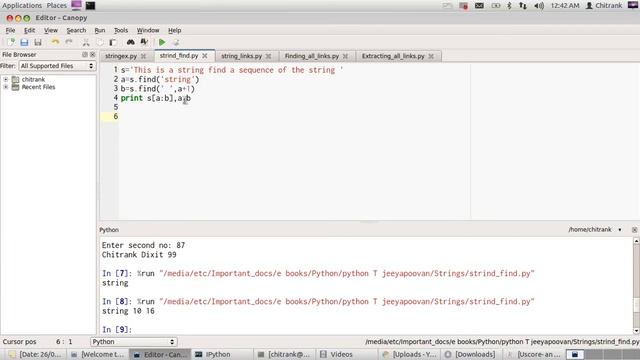Viewport: 640px width, 360px height.
Task: Close the strind_find.py tab
Action: click(x=205, y=56)
